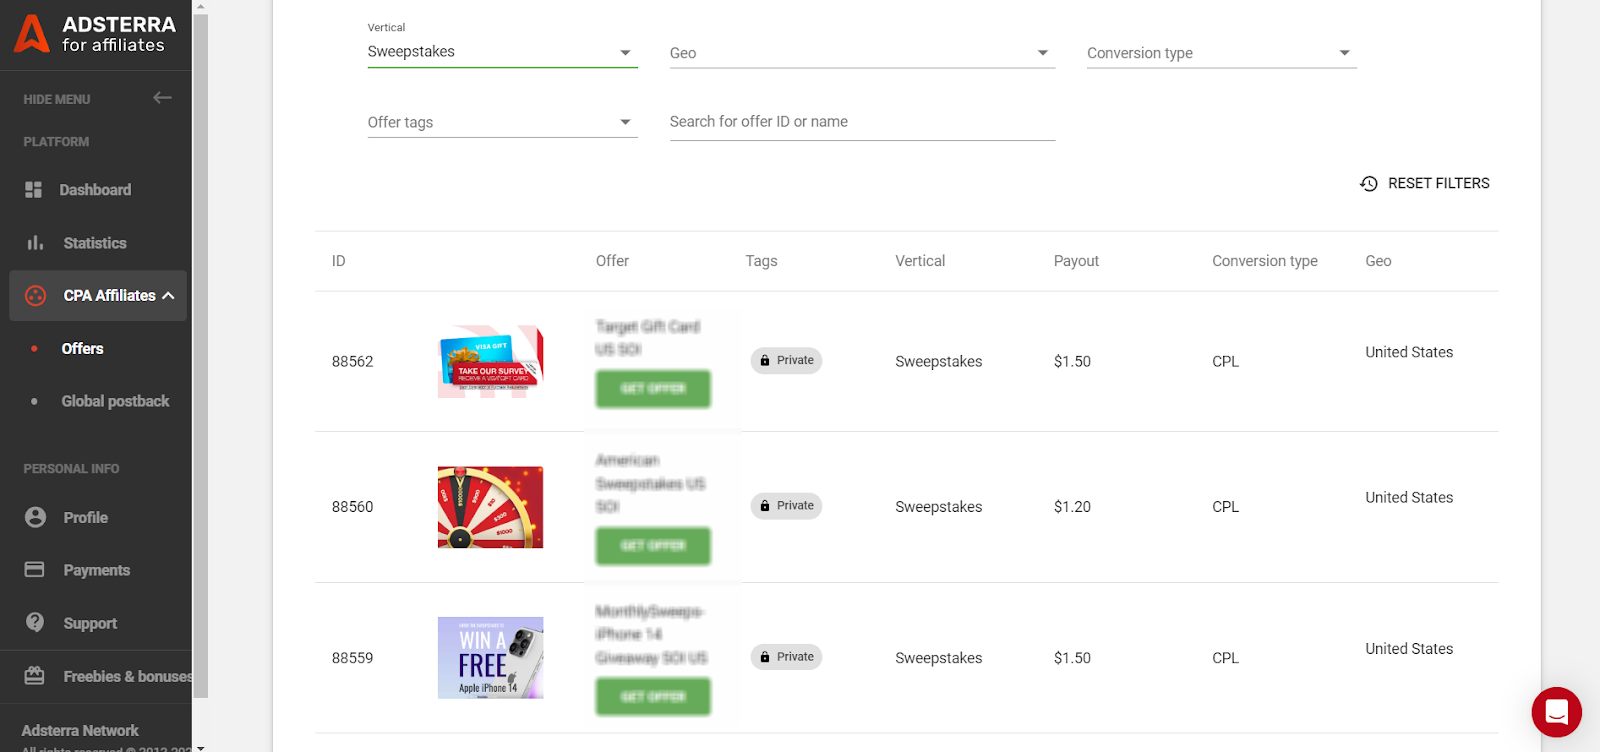This screenshot has width=1600, height=752.
Task: Click the sidebar scrollbar down arrow
Action: [x=200, y=747]
